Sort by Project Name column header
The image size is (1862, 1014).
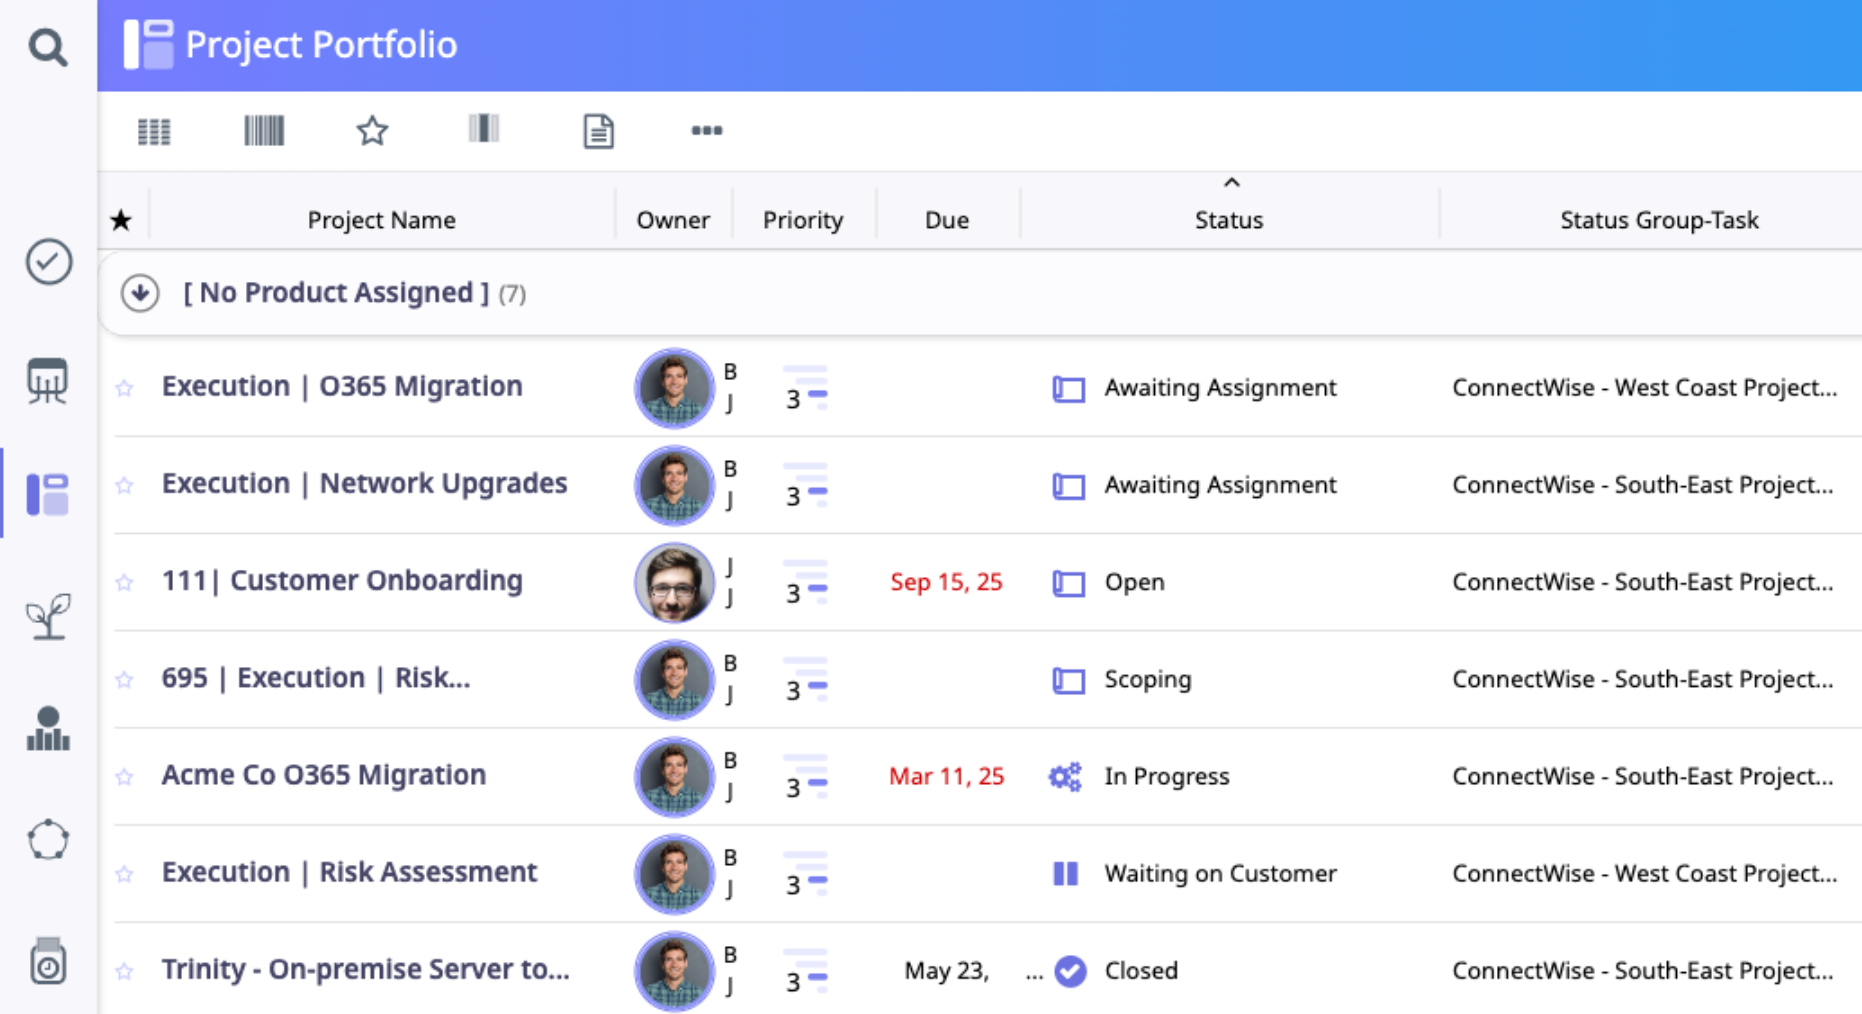tap(381, 220)
